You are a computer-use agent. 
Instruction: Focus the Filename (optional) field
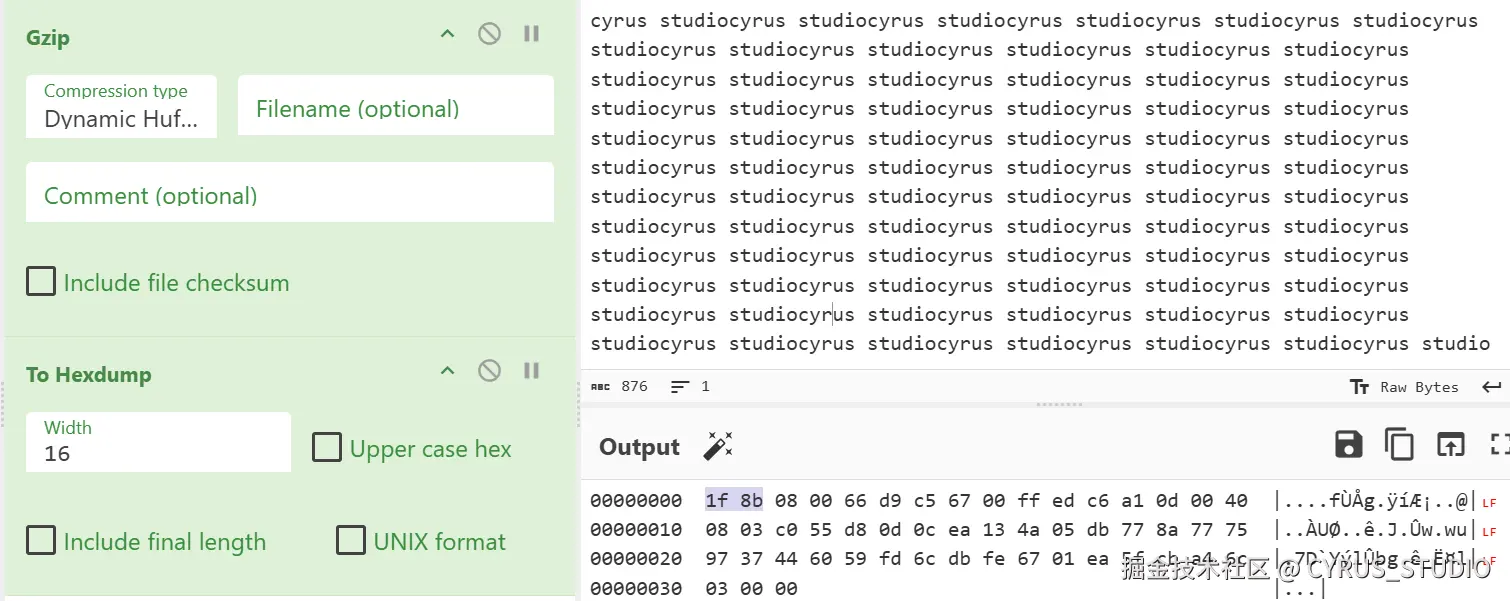click(x=396, y=105)
